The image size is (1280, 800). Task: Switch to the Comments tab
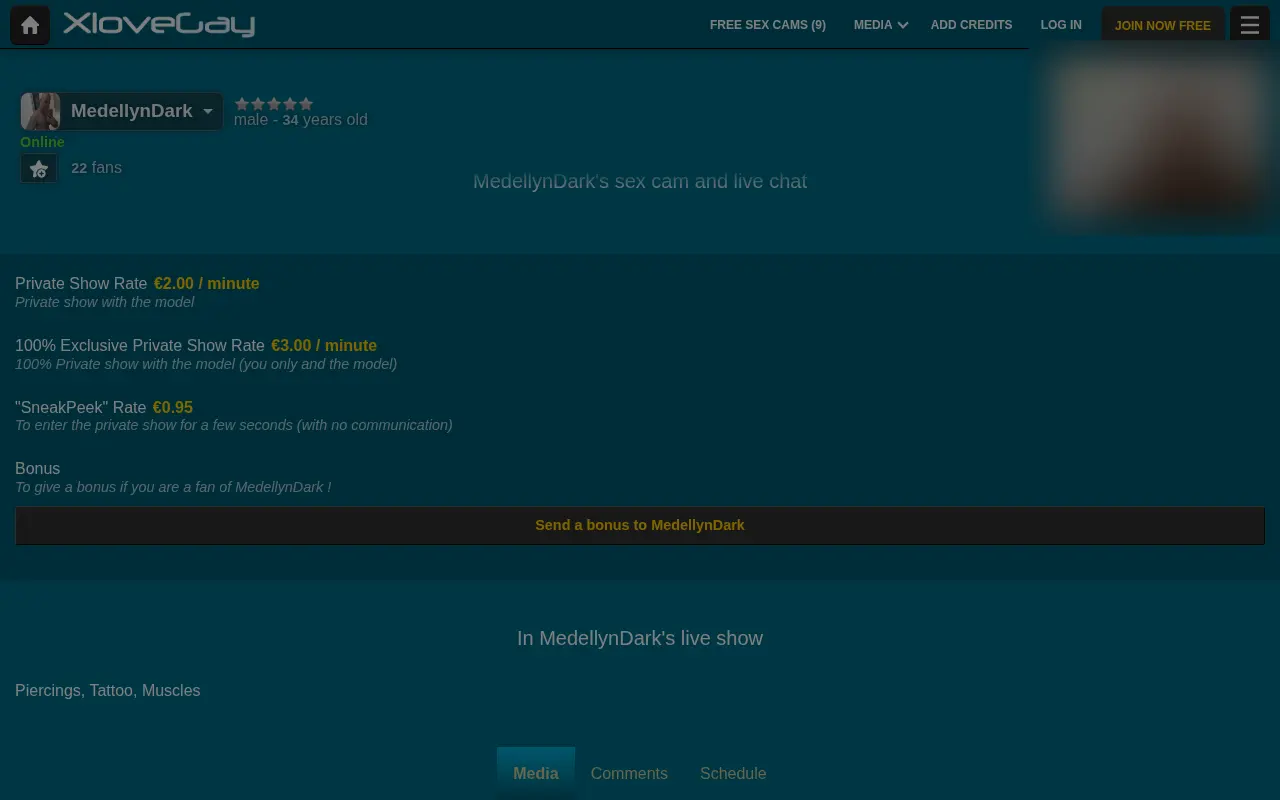click(629, 773)
